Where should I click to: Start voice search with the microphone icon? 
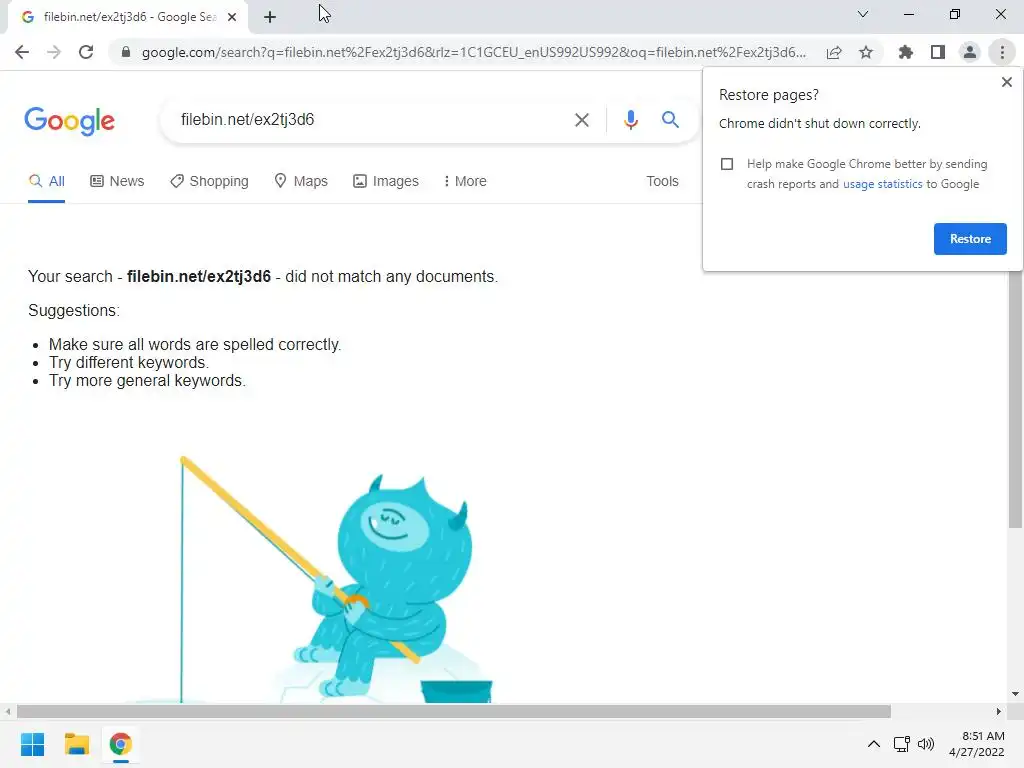pyautogui.click(x=630, y=120)
